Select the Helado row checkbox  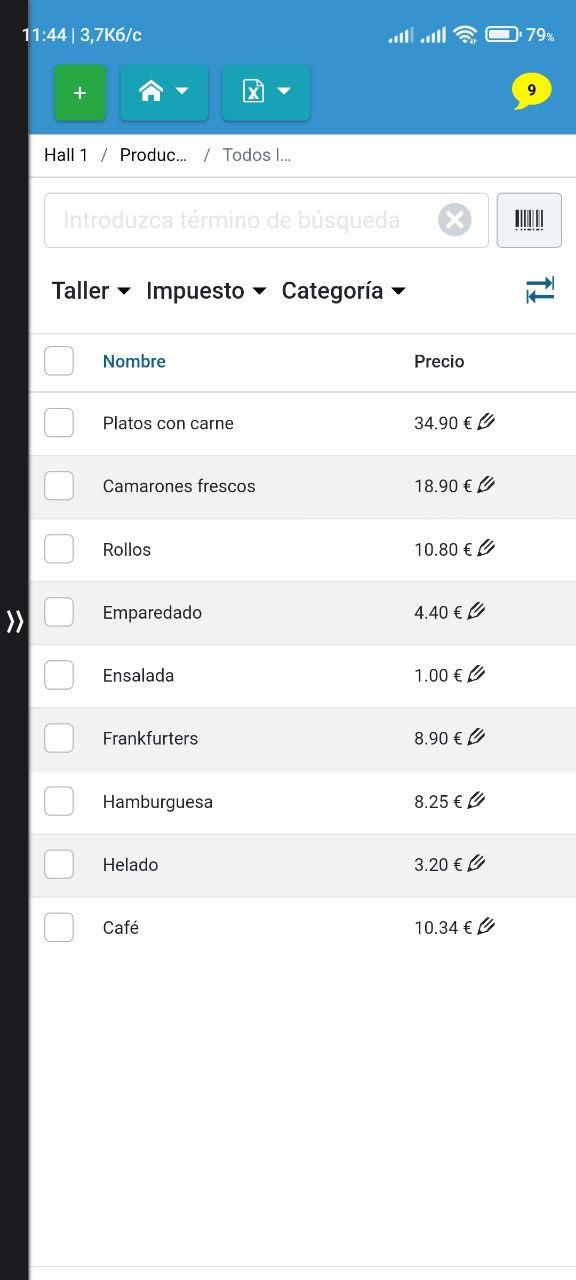pos(59,864)
